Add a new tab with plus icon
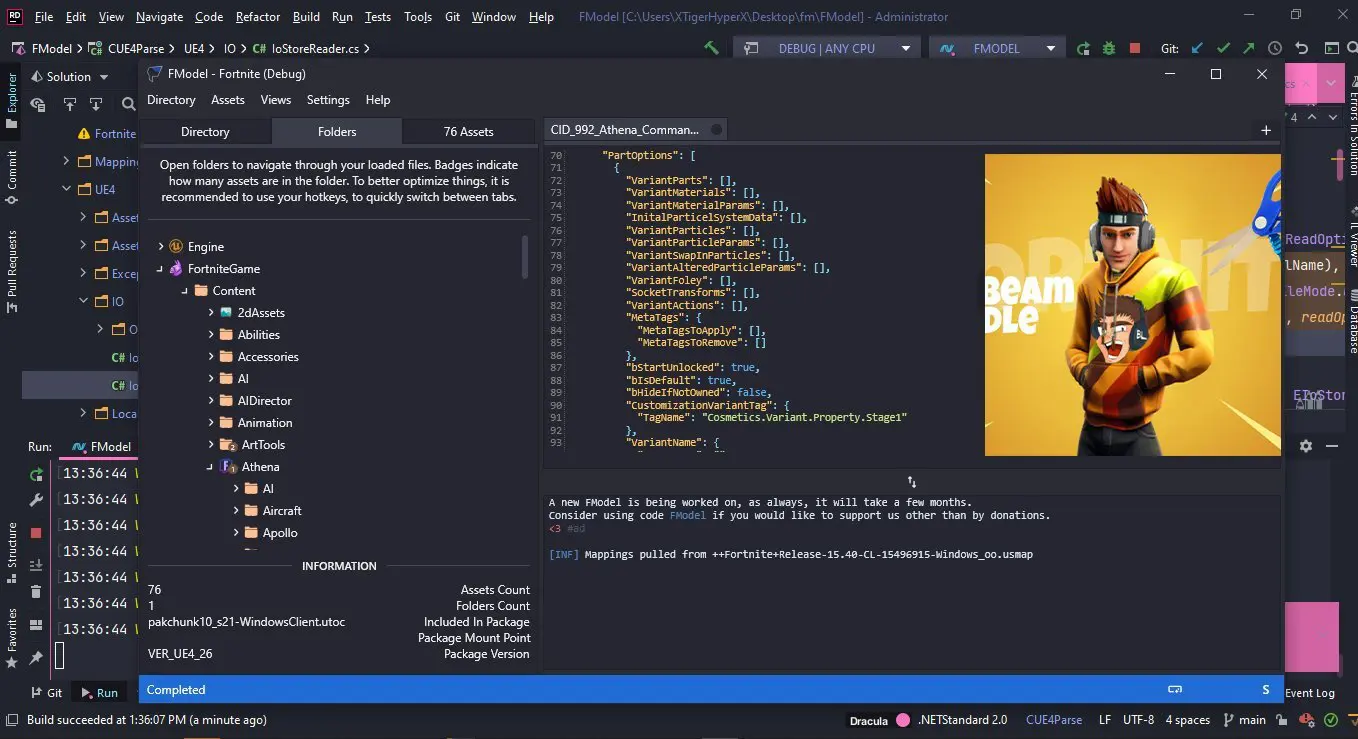Image resolution: width=1358 pixels, height=739 pixels. tap(1266, 130)
